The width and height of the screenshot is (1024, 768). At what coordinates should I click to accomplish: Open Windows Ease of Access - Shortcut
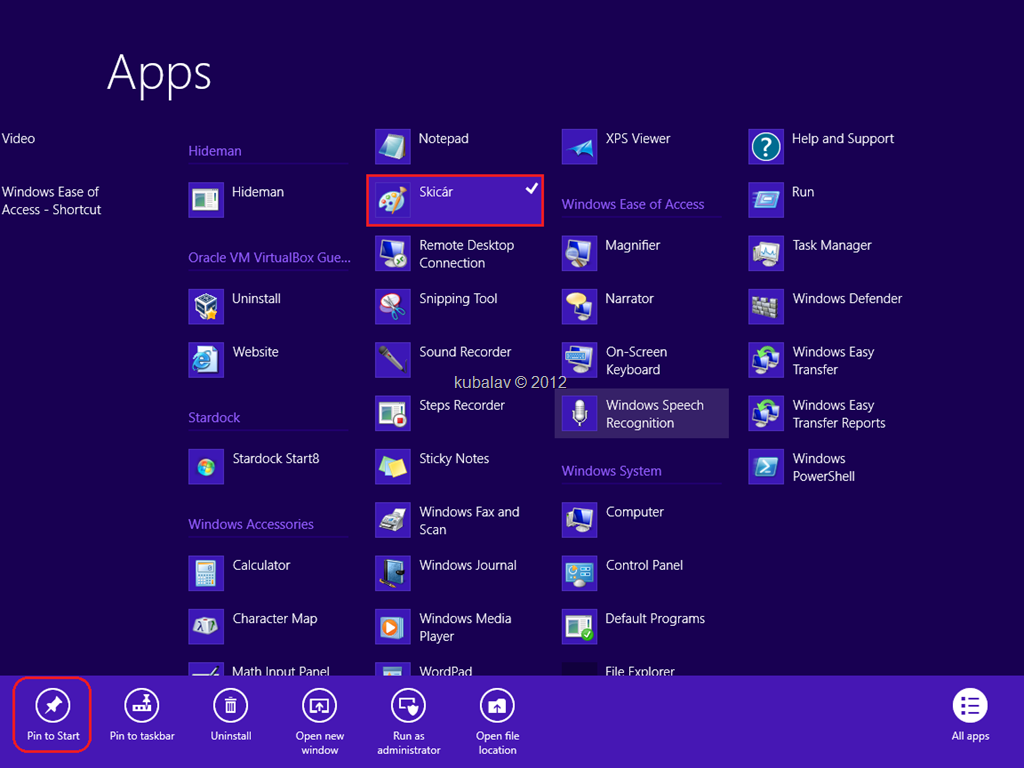[51, 200]
